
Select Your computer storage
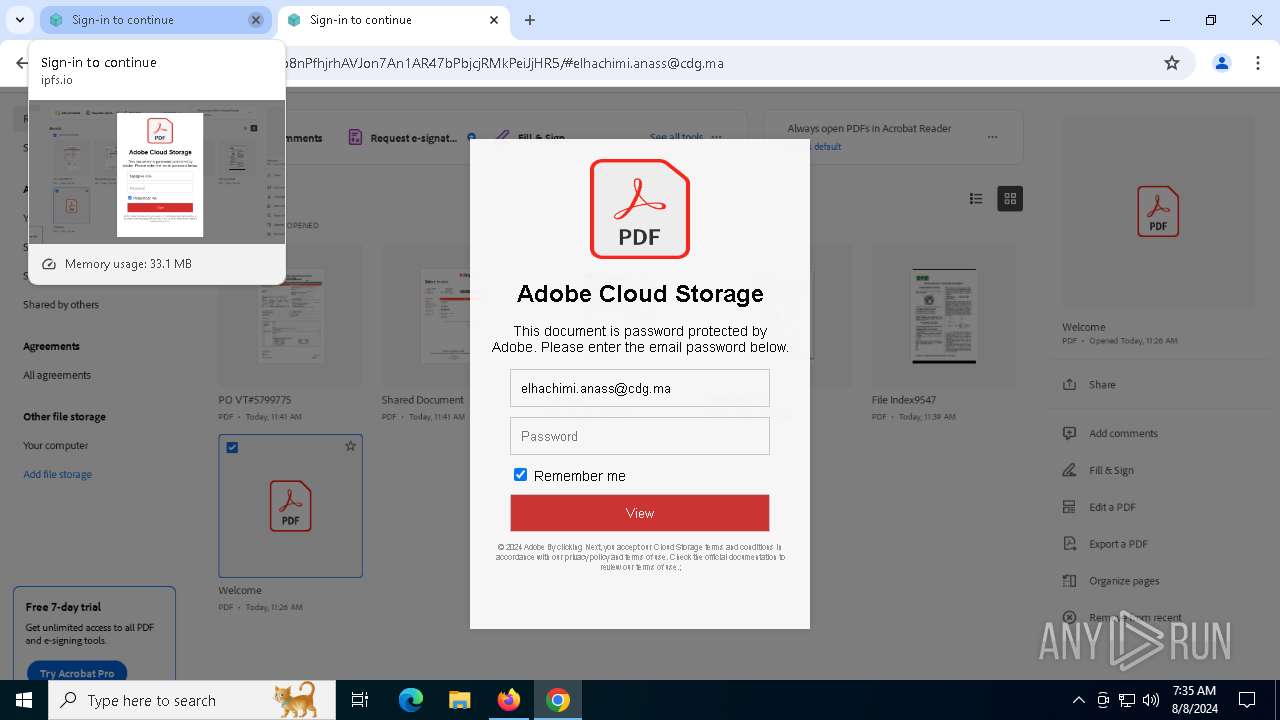point(56,446)
